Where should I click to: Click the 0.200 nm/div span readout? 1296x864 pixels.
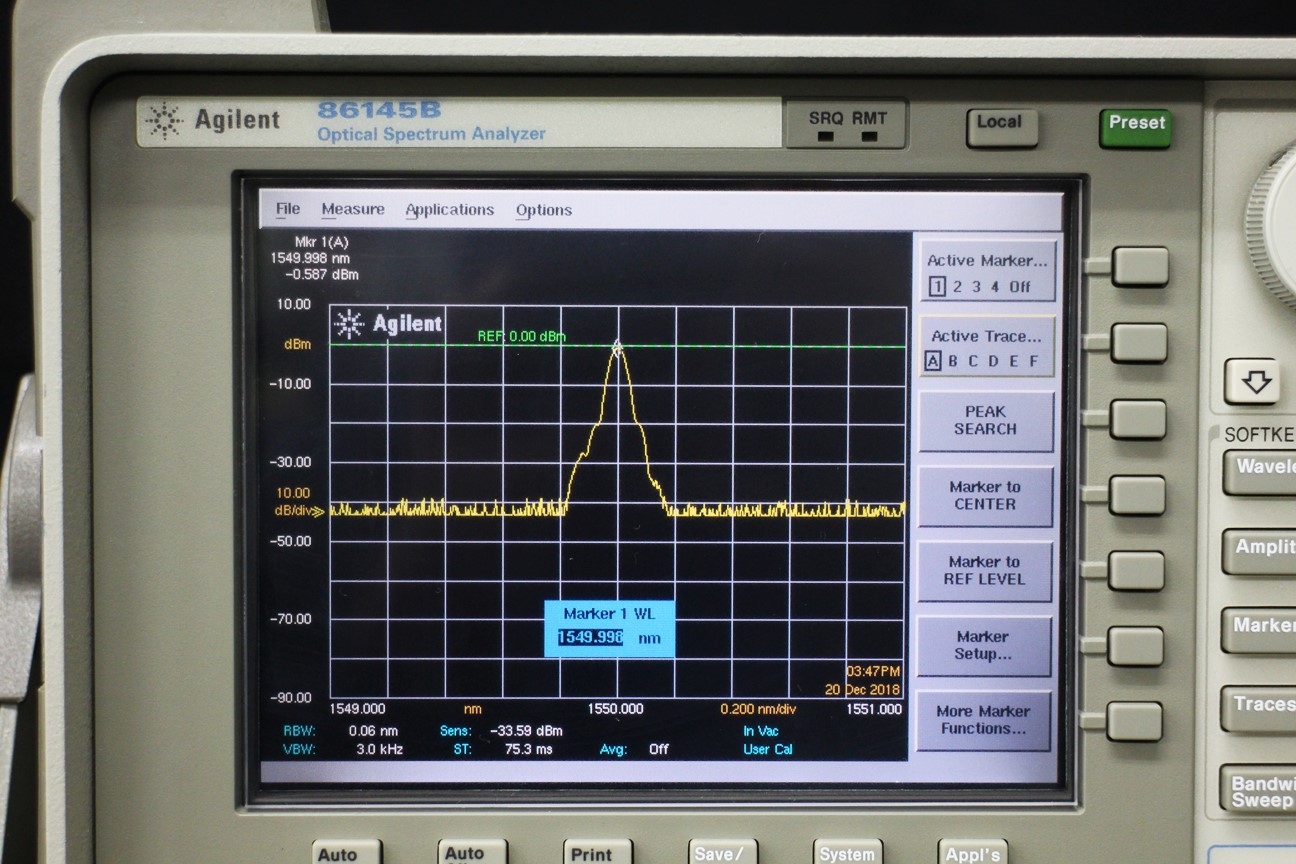[756, 709]
